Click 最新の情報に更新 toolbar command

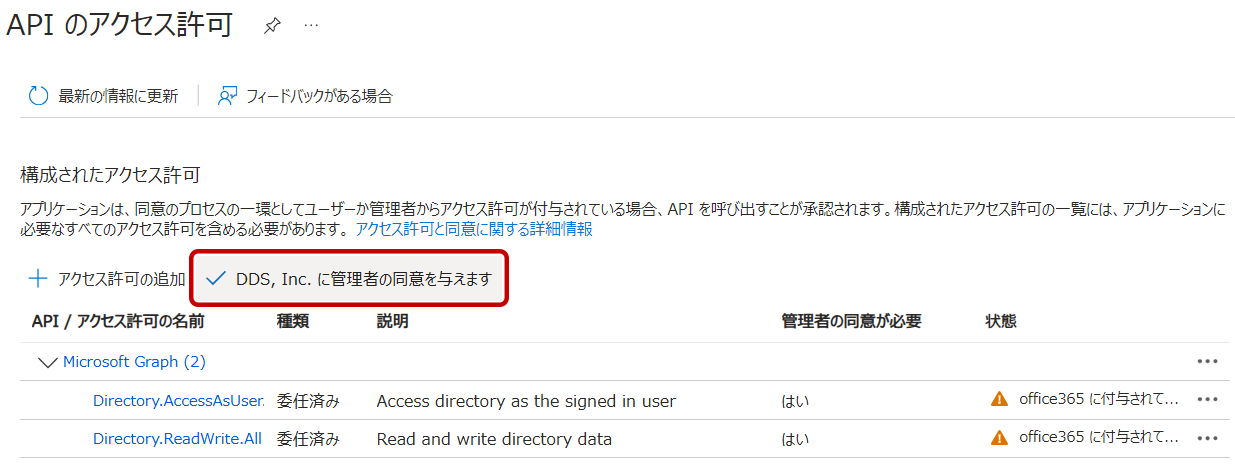coord(118,96)
